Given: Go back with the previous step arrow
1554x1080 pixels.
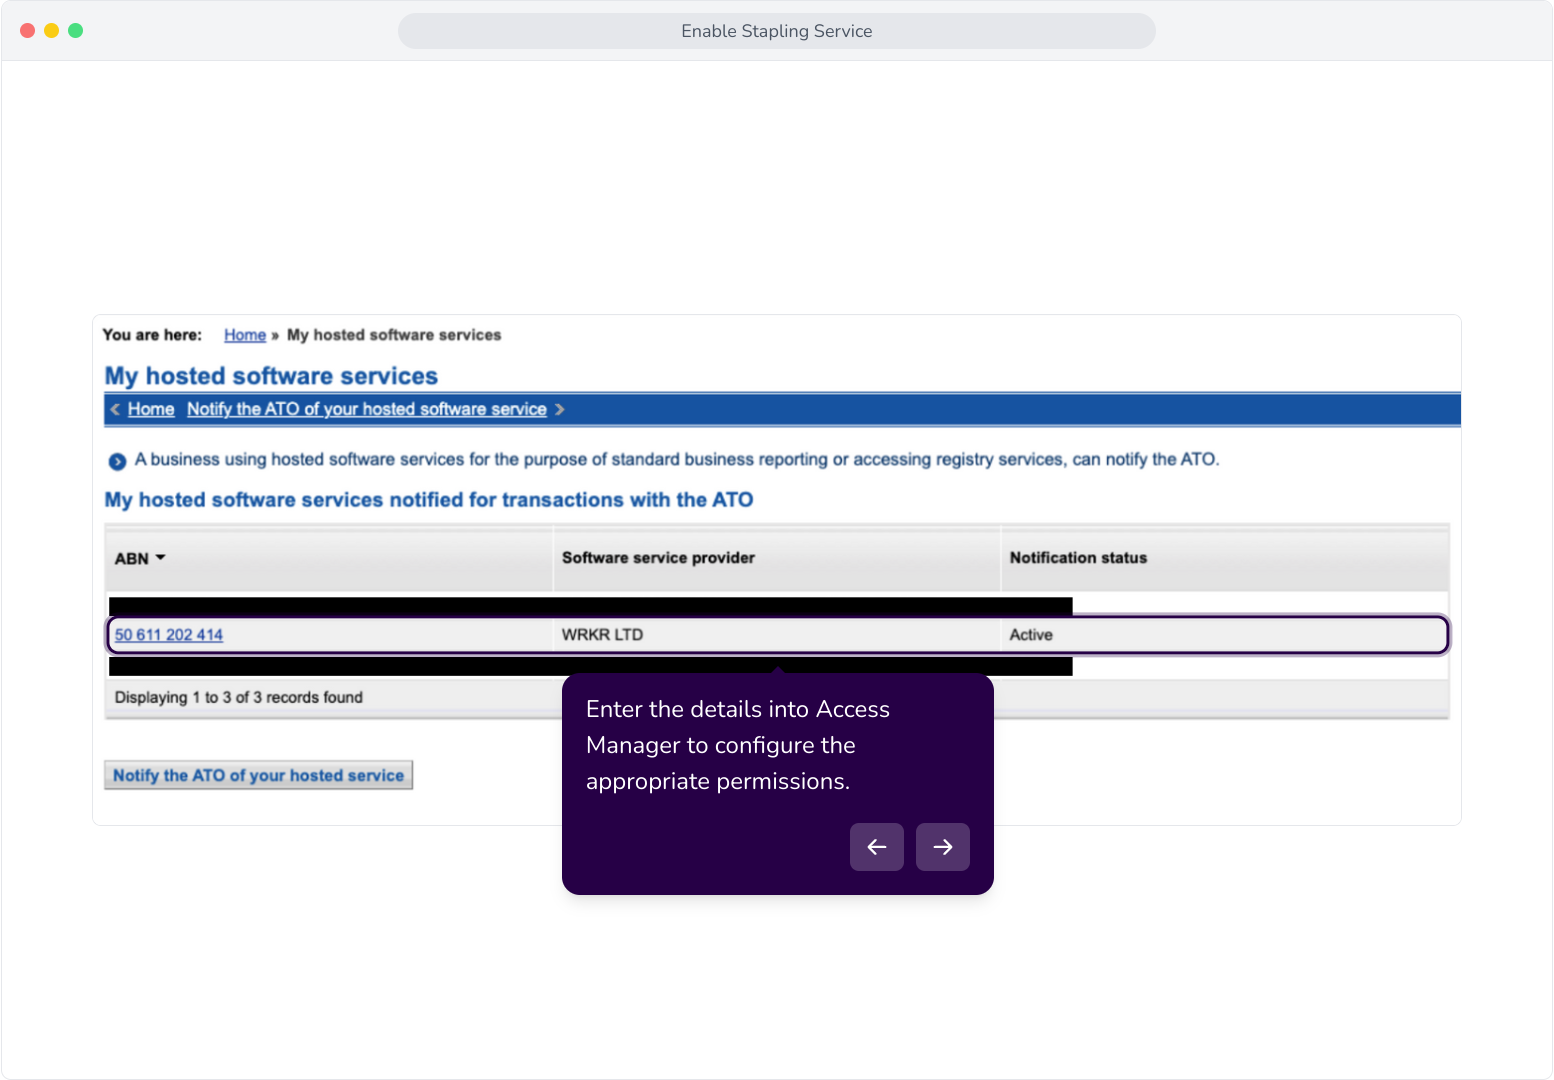Looking at the screenshot, I should (876, 847).
